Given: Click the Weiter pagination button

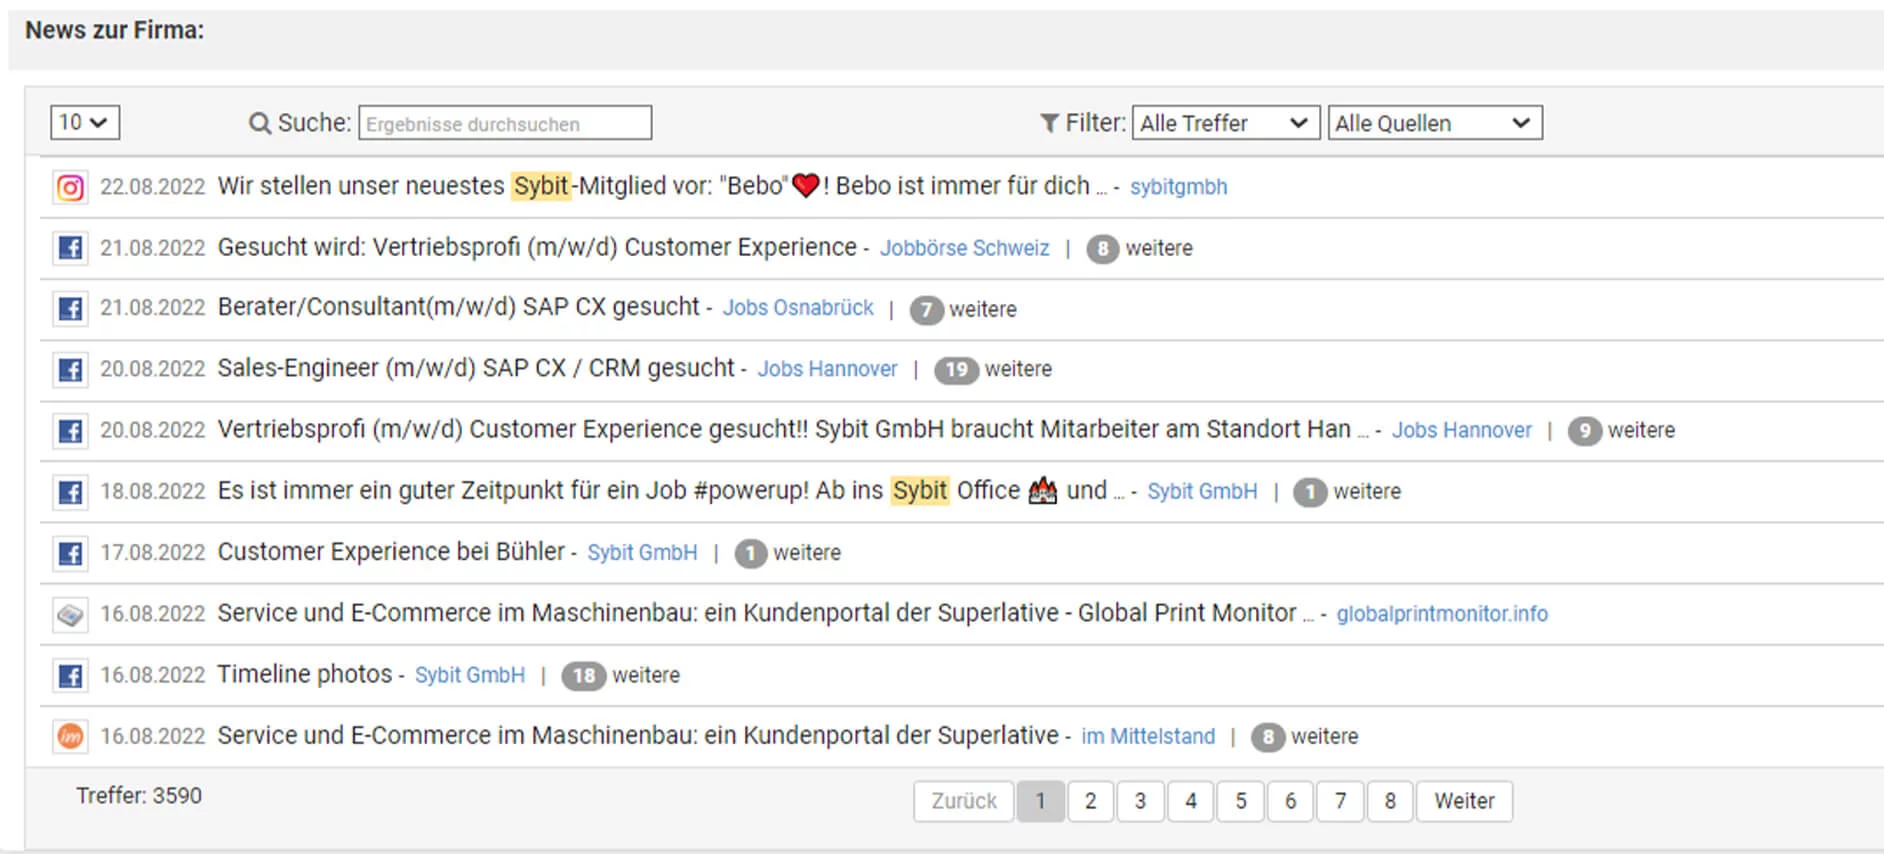Looking at the screenshot, I should click(1464, 801).
